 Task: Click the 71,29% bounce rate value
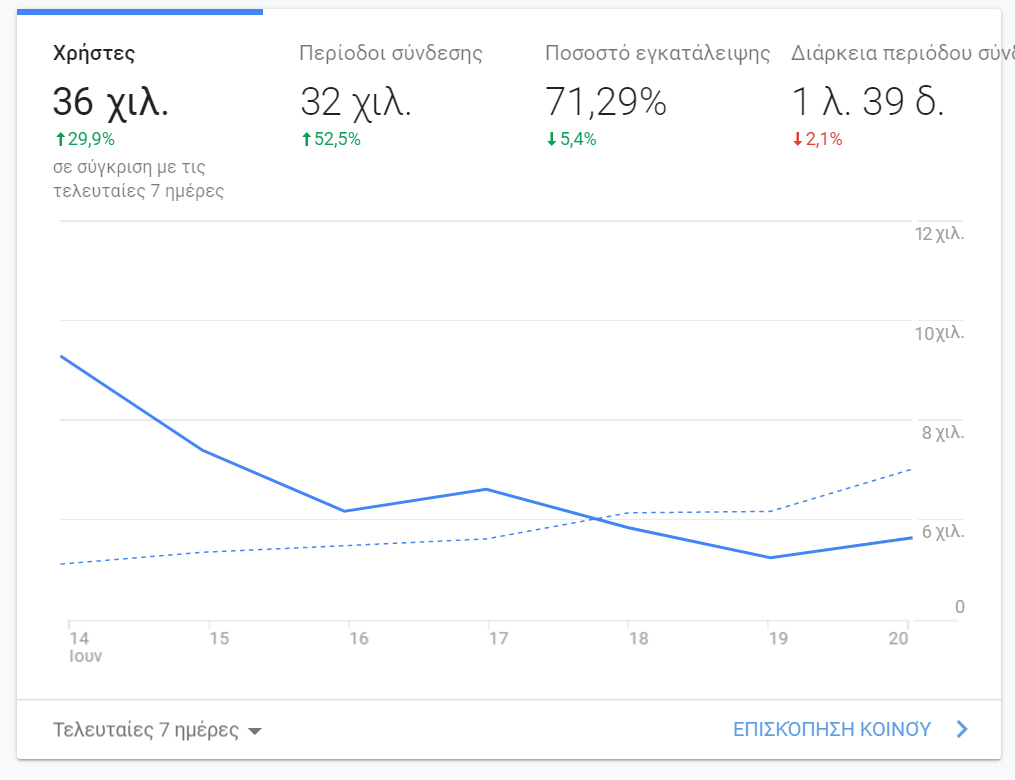coord(606,102)
